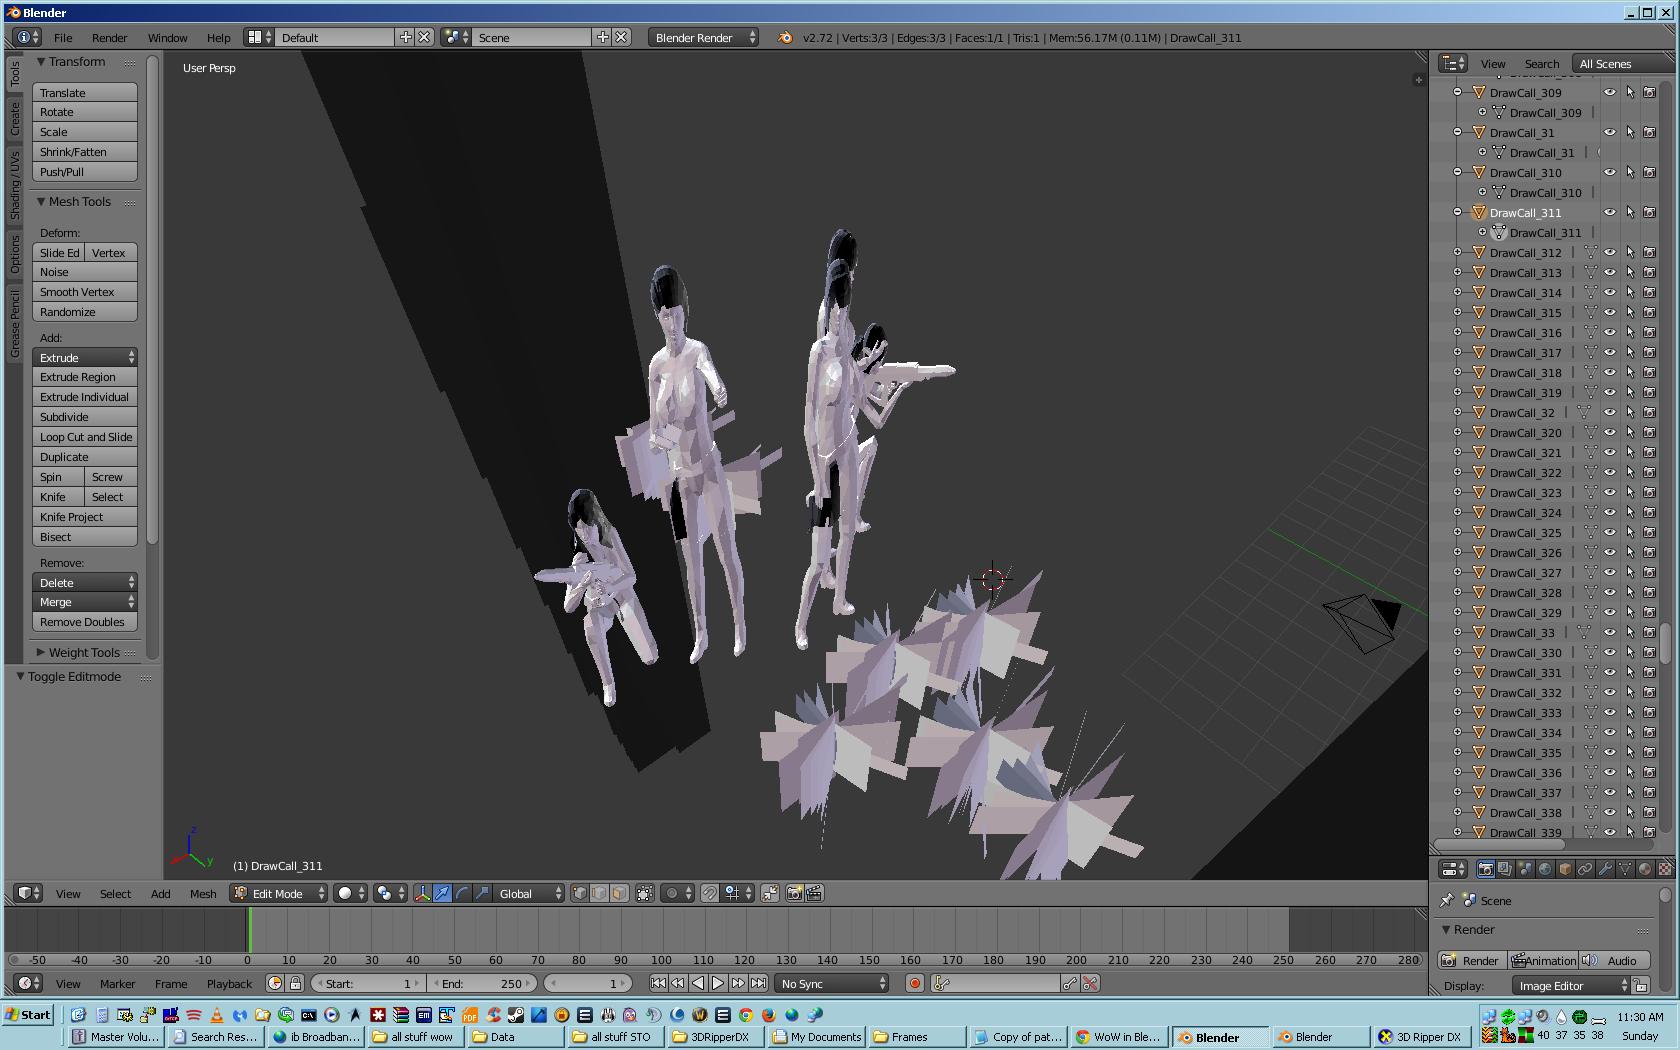This screenshot has width=1680, height=1050.
Task: Open the Edit Mode dropdown
Action: (279, 893)
